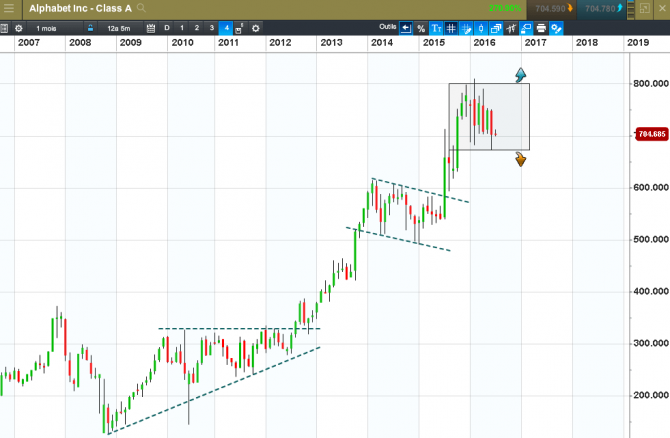Screen dimensions: 670x438
Task: Search for another instrument with magnifier
Action: coord(141,8)
